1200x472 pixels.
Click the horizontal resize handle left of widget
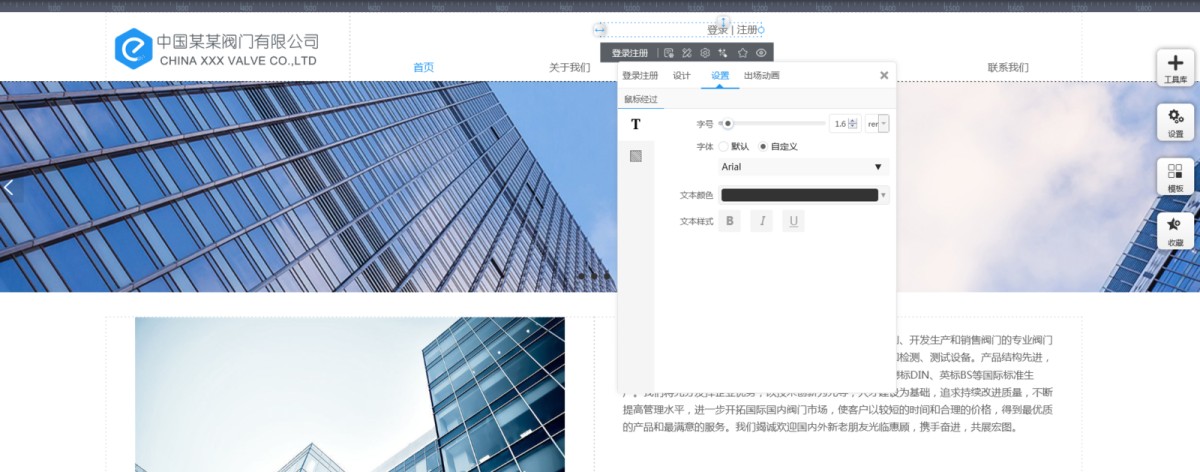[x=599, y=30]
